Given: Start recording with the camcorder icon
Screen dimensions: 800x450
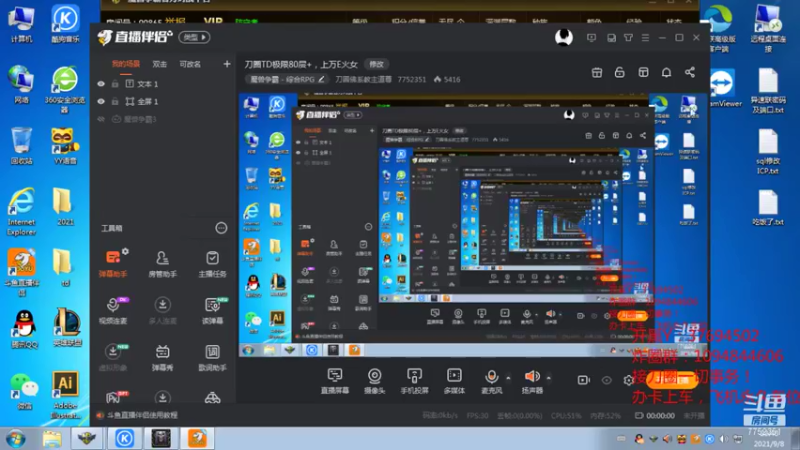Looking at the screenshot, I should (x=583, y=380).
